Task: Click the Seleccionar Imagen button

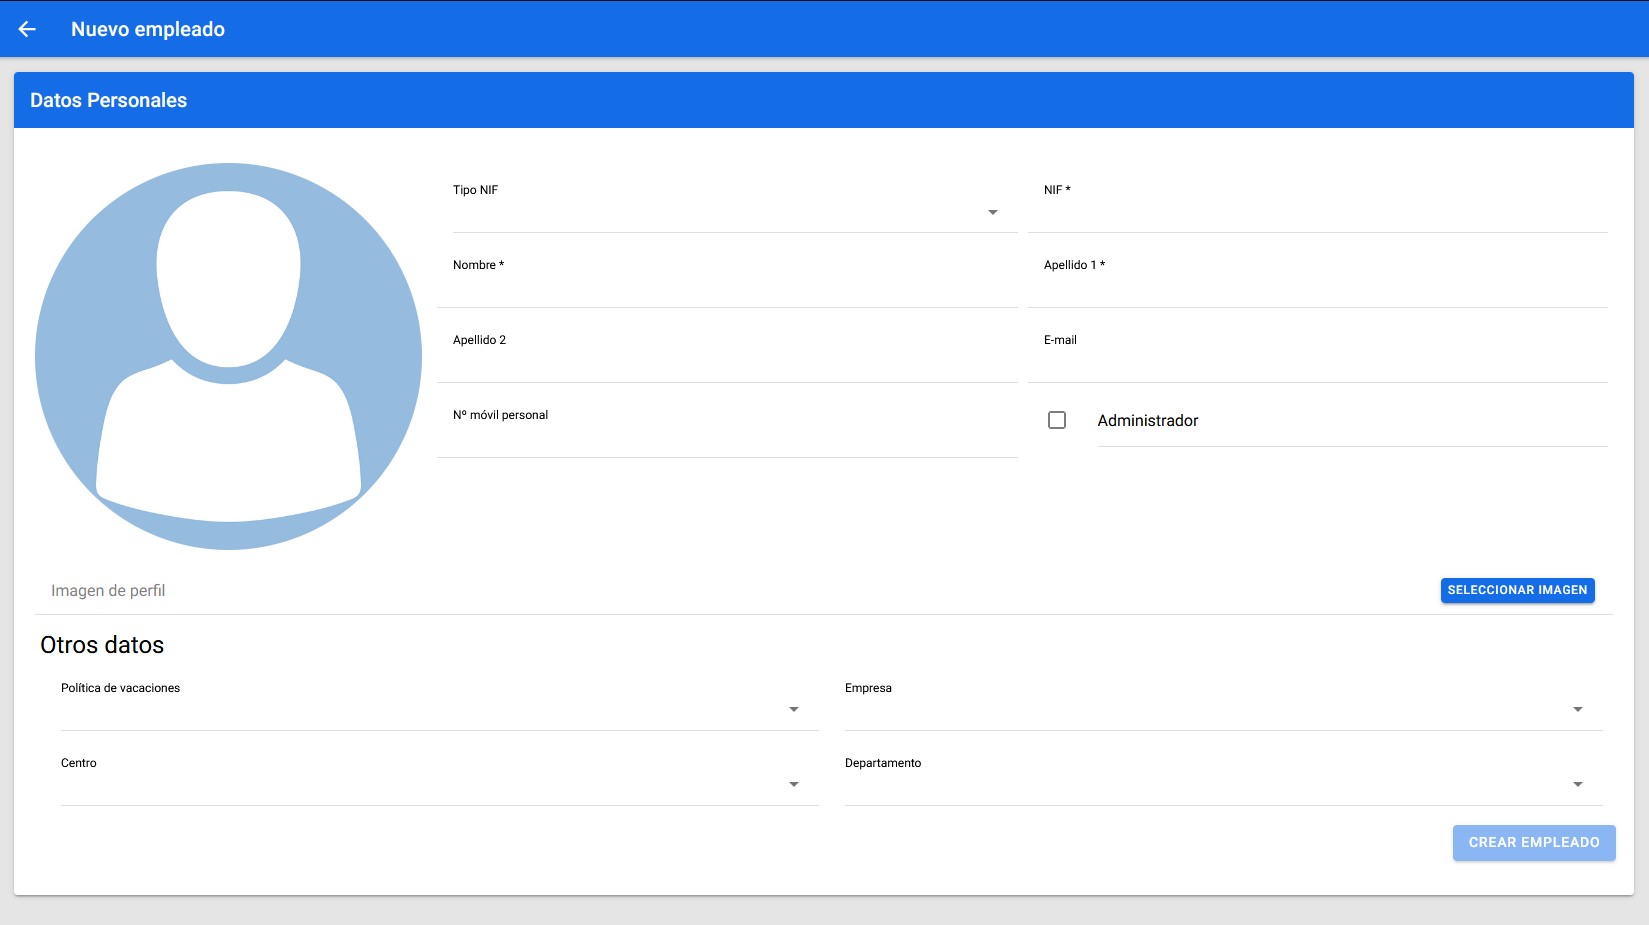Action: pyautogui.click(x=1517, y=590)
